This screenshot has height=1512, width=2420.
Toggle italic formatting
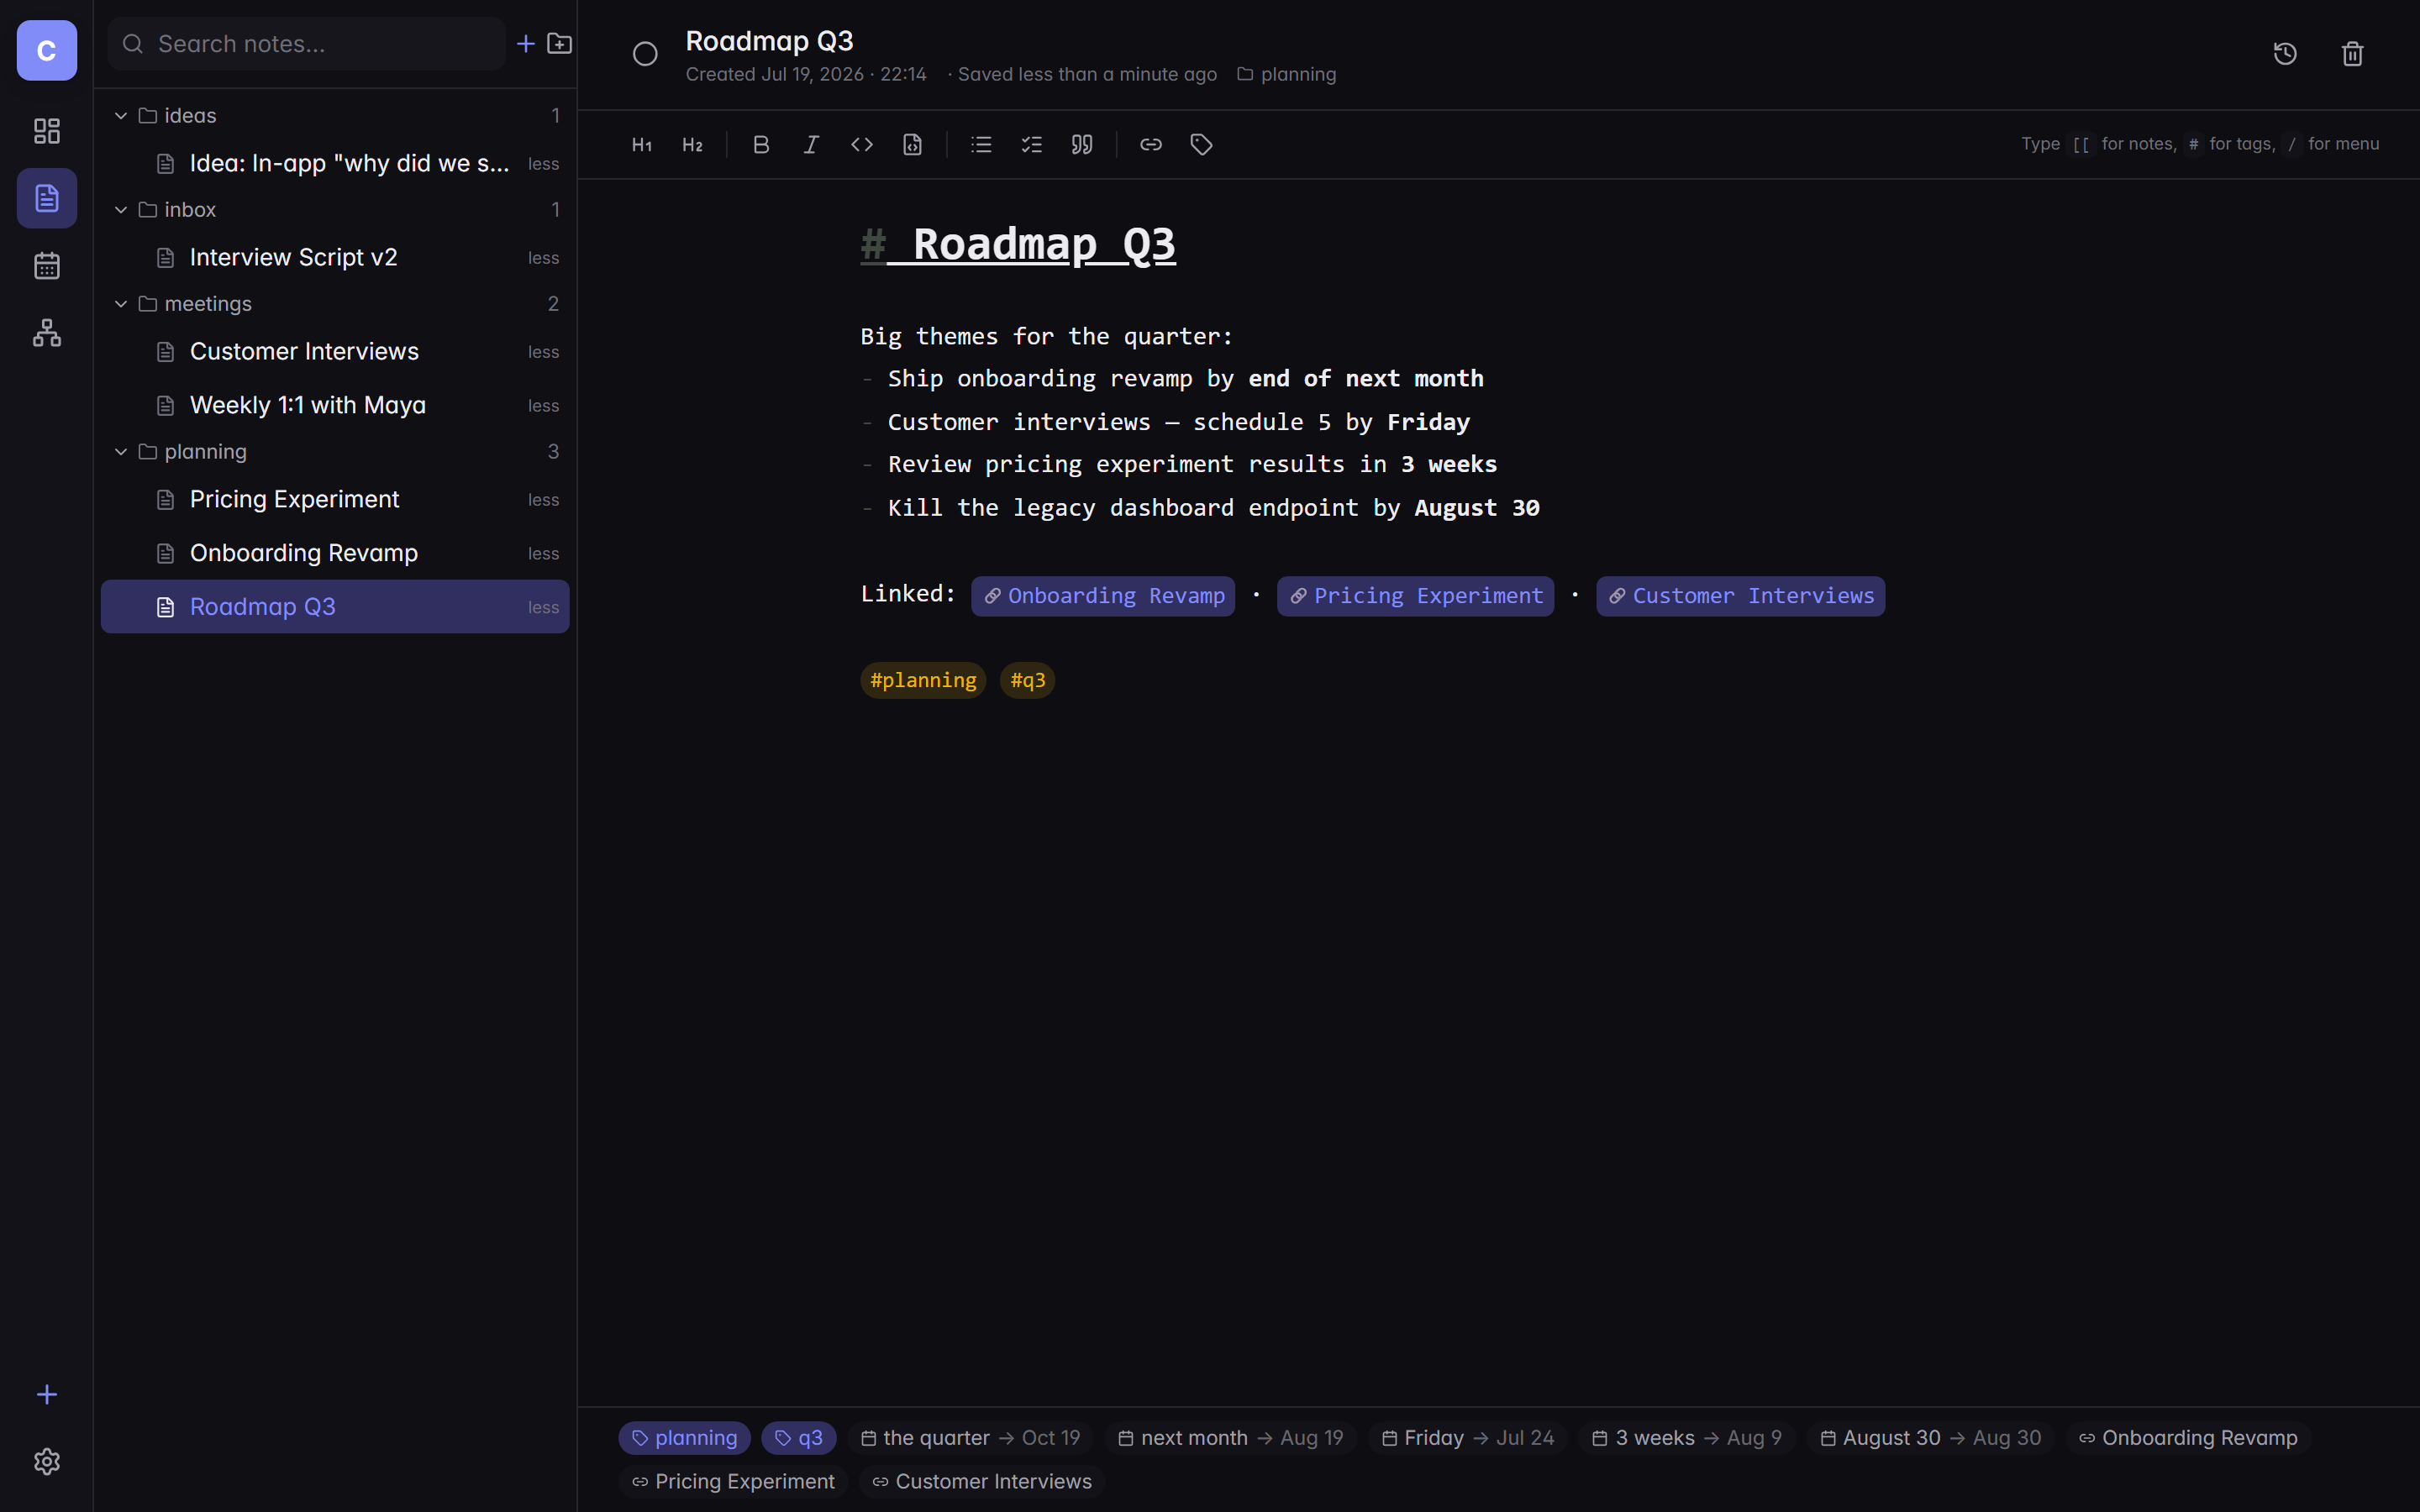click(x=811, y=145)
